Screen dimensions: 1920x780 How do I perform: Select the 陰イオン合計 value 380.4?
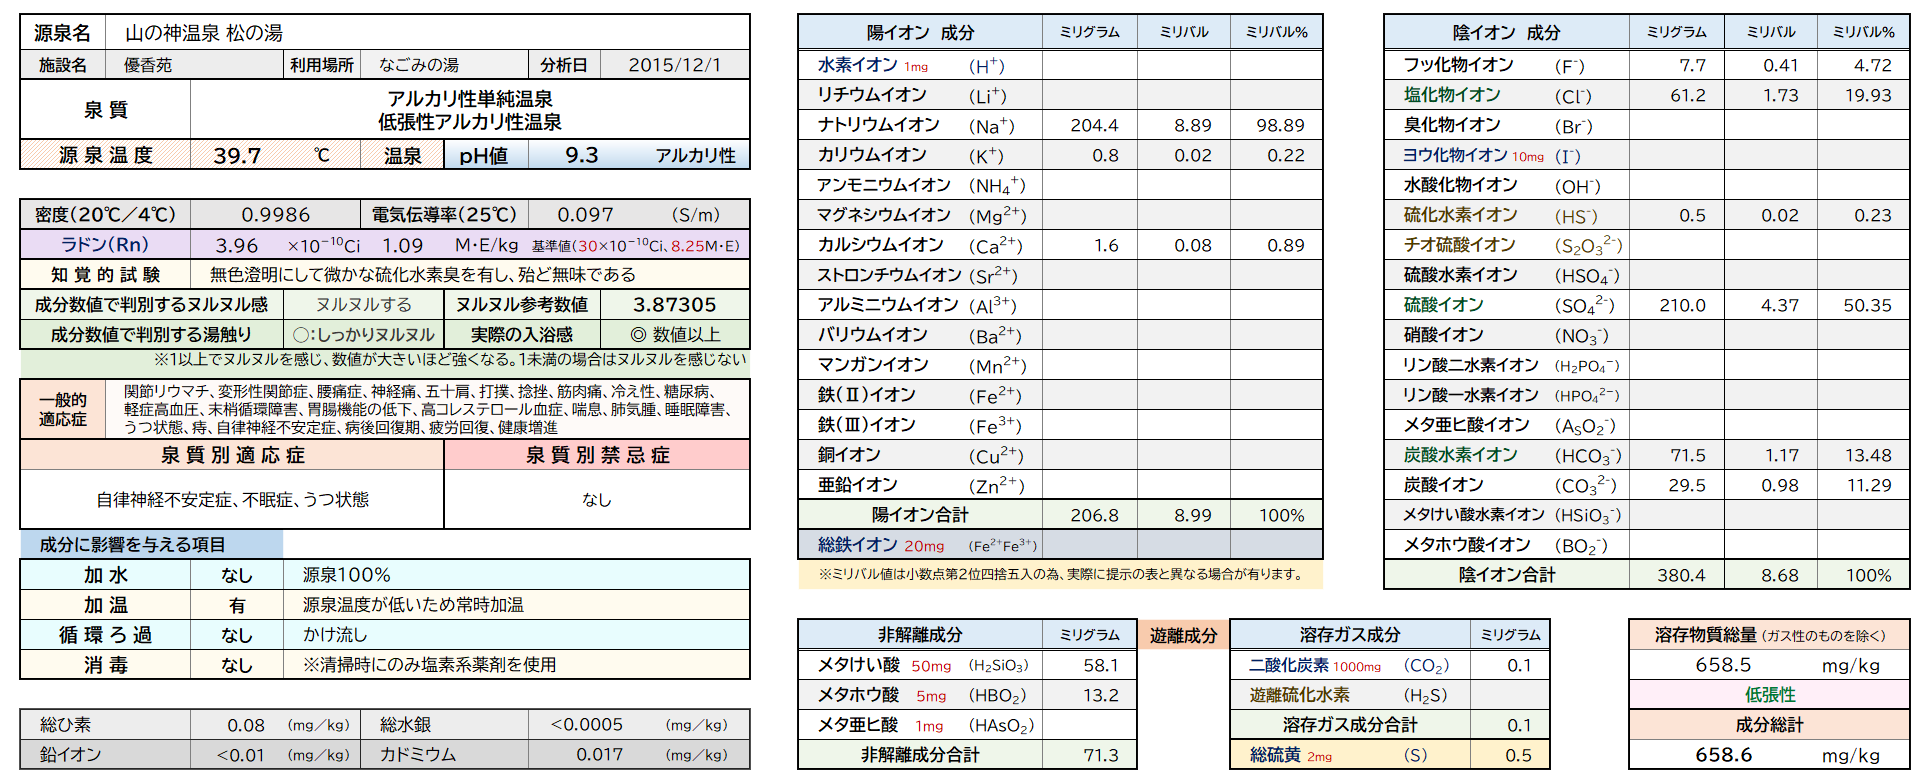(1681, 575)
